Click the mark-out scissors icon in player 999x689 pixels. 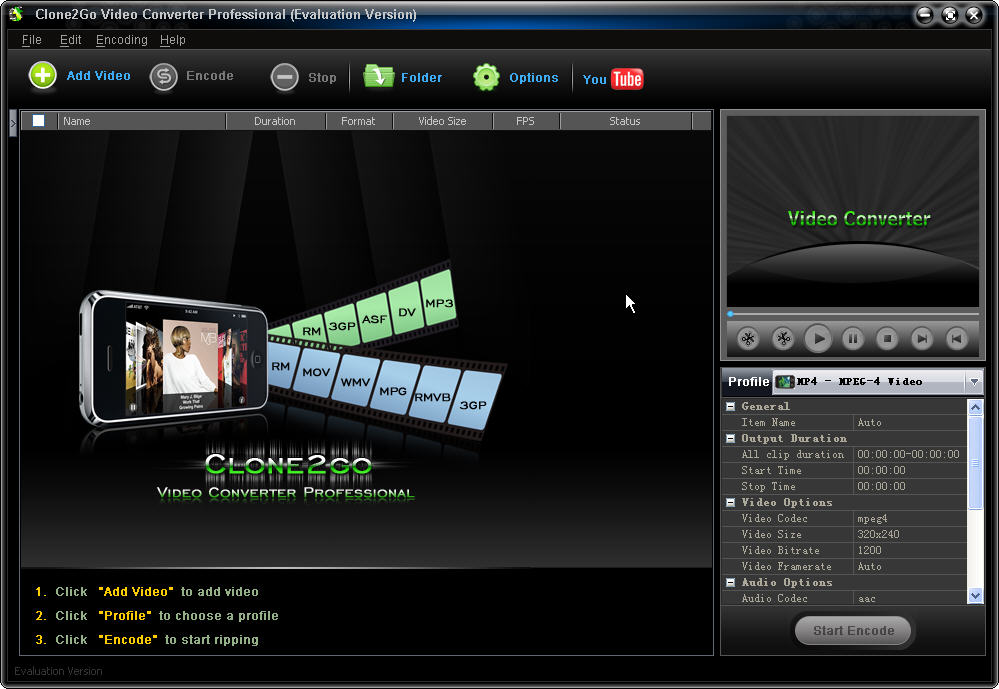[783, 338]
